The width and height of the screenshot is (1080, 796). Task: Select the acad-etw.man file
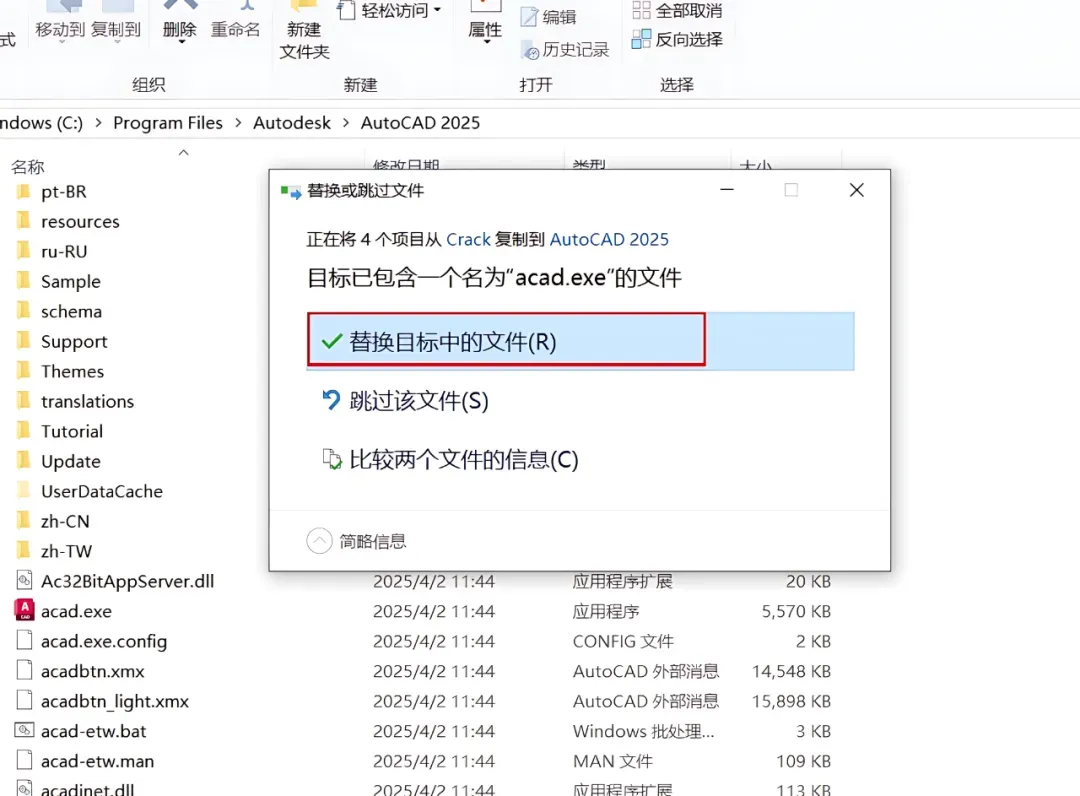(97, 761)
